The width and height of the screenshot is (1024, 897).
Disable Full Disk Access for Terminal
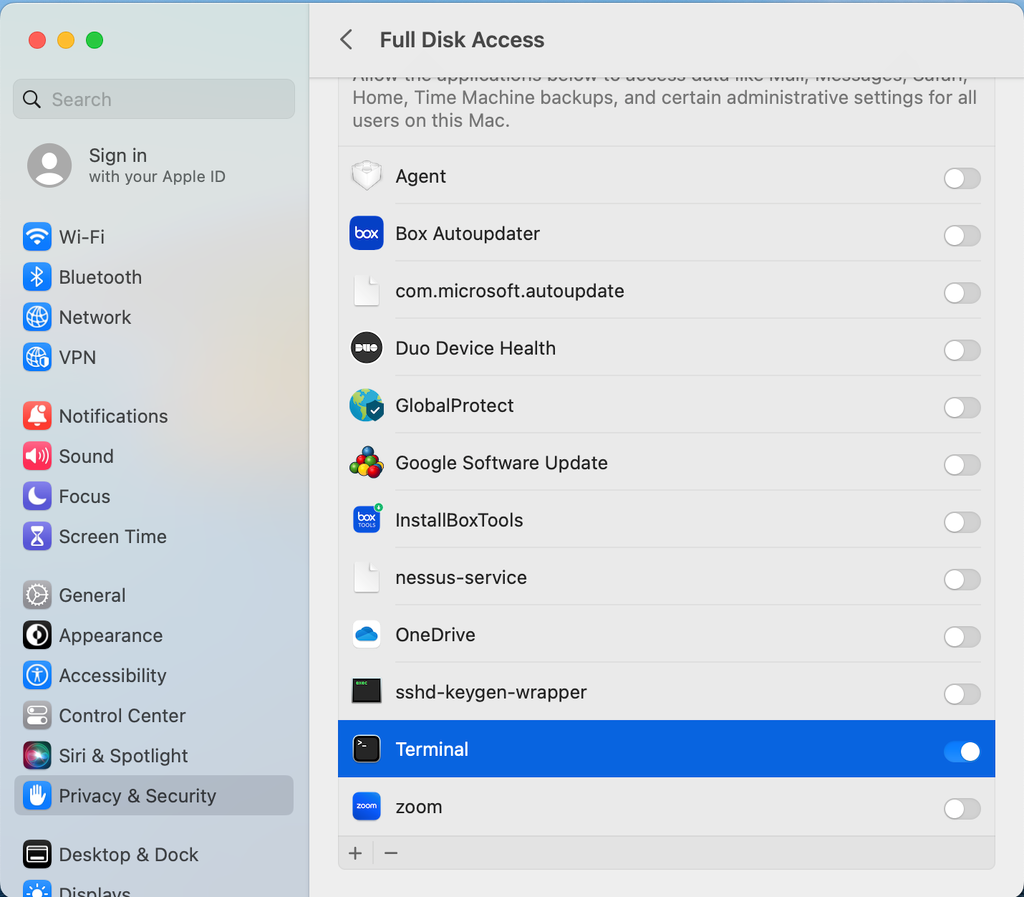pos(962,751)
